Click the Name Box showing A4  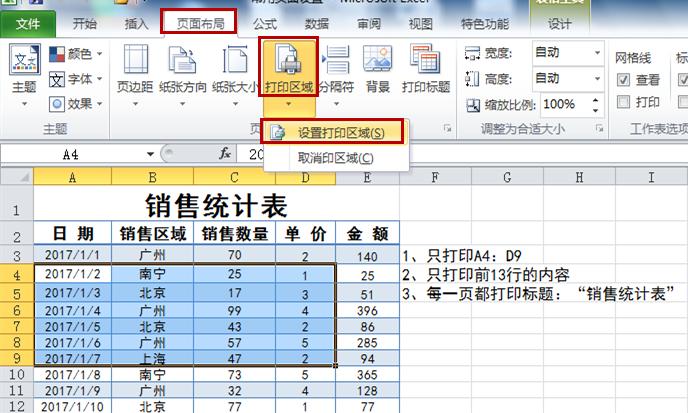coord(72,154)
